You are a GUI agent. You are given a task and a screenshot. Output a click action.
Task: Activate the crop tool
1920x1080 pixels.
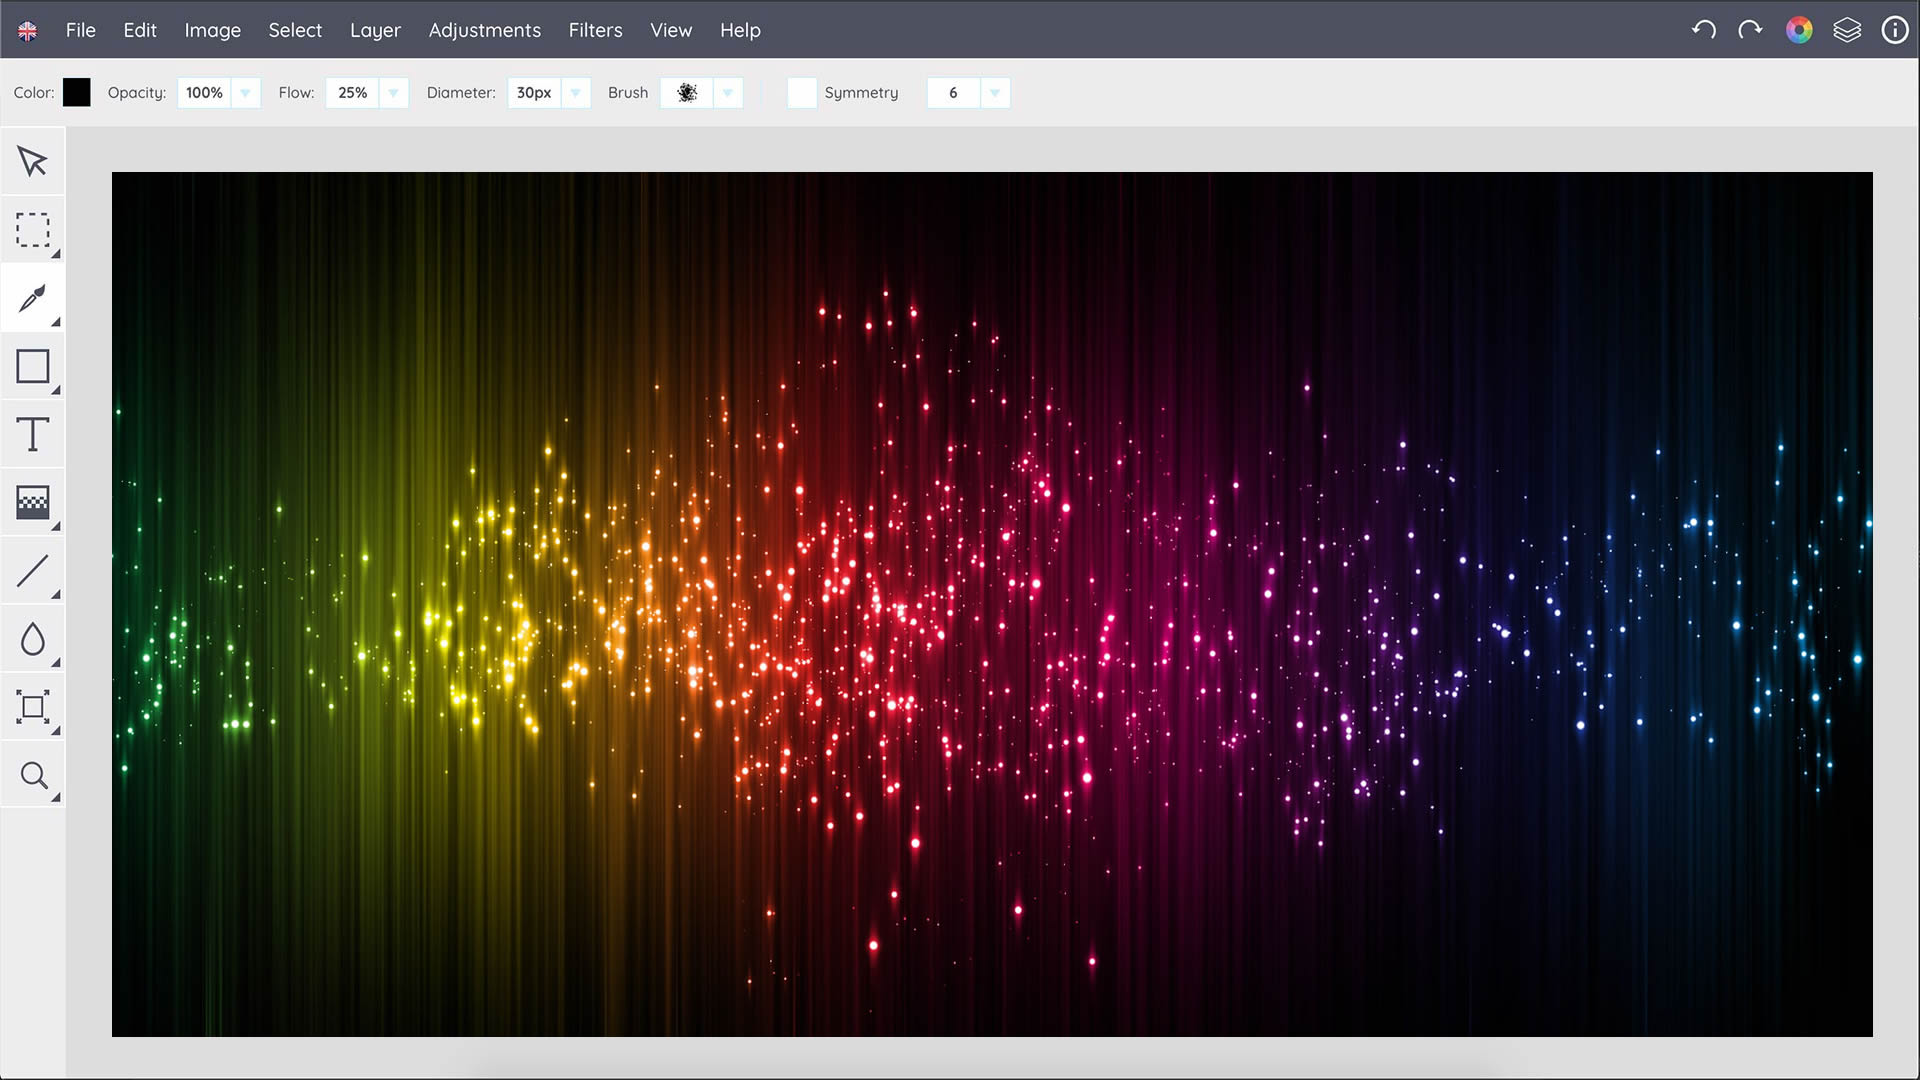point(32,707)
